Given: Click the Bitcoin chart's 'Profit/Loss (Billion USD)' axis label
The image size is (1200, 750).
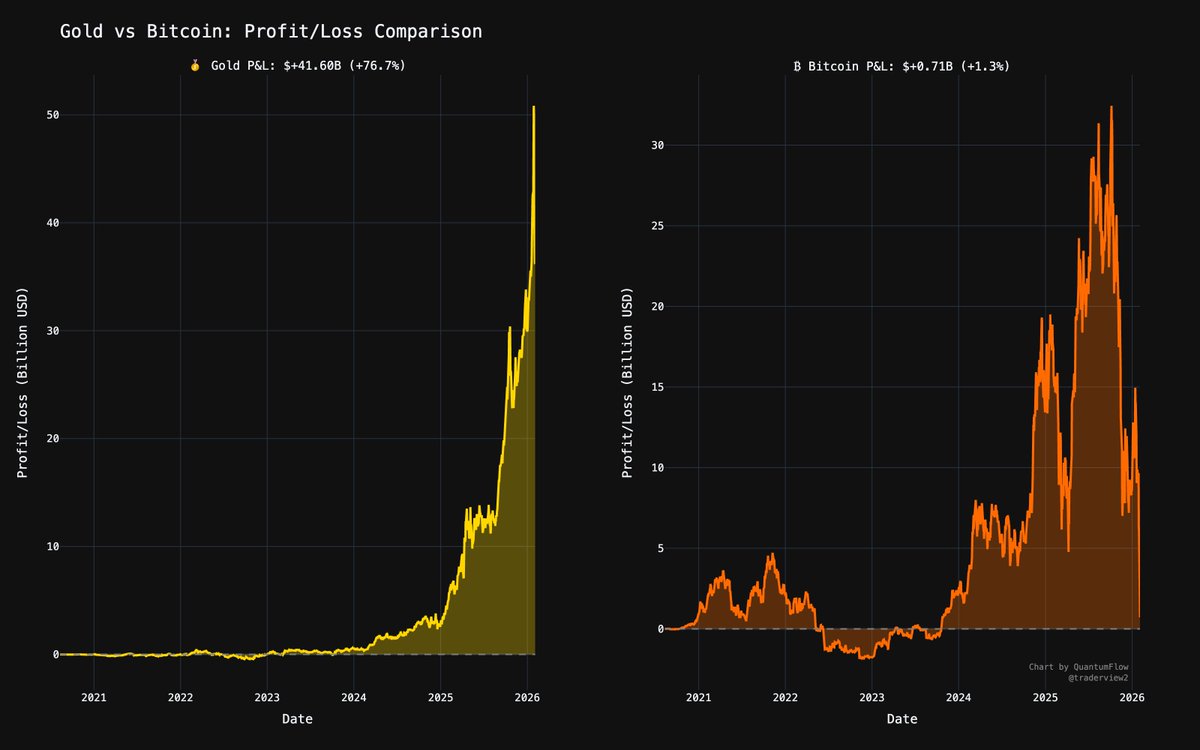Looking at the screenshot, I should coord(627,385).
